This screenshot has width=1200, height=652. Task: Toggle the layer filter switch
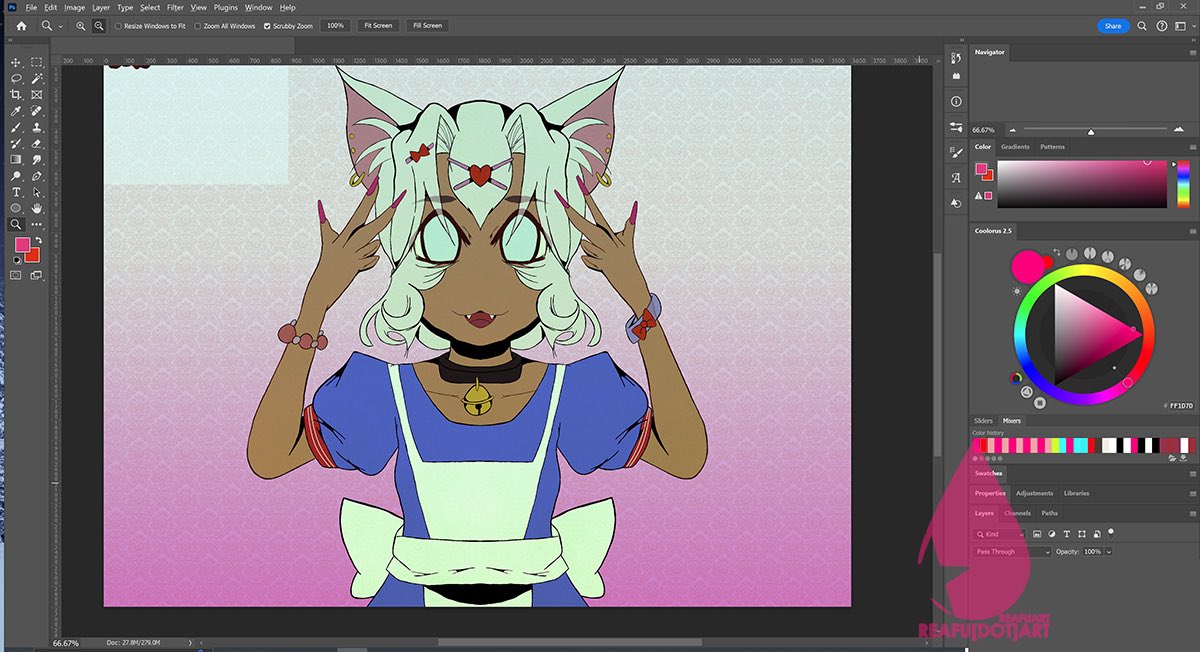pos(1110,533)
